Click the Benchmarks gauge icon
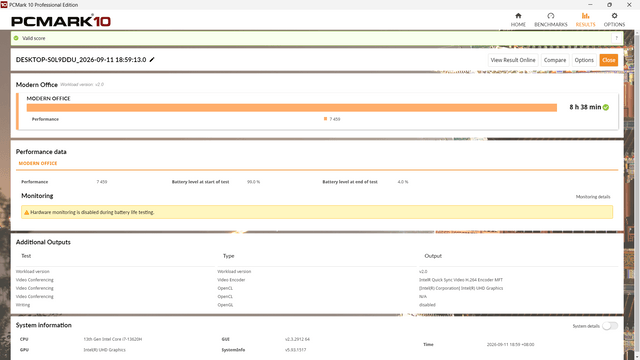 click(551, 16)
